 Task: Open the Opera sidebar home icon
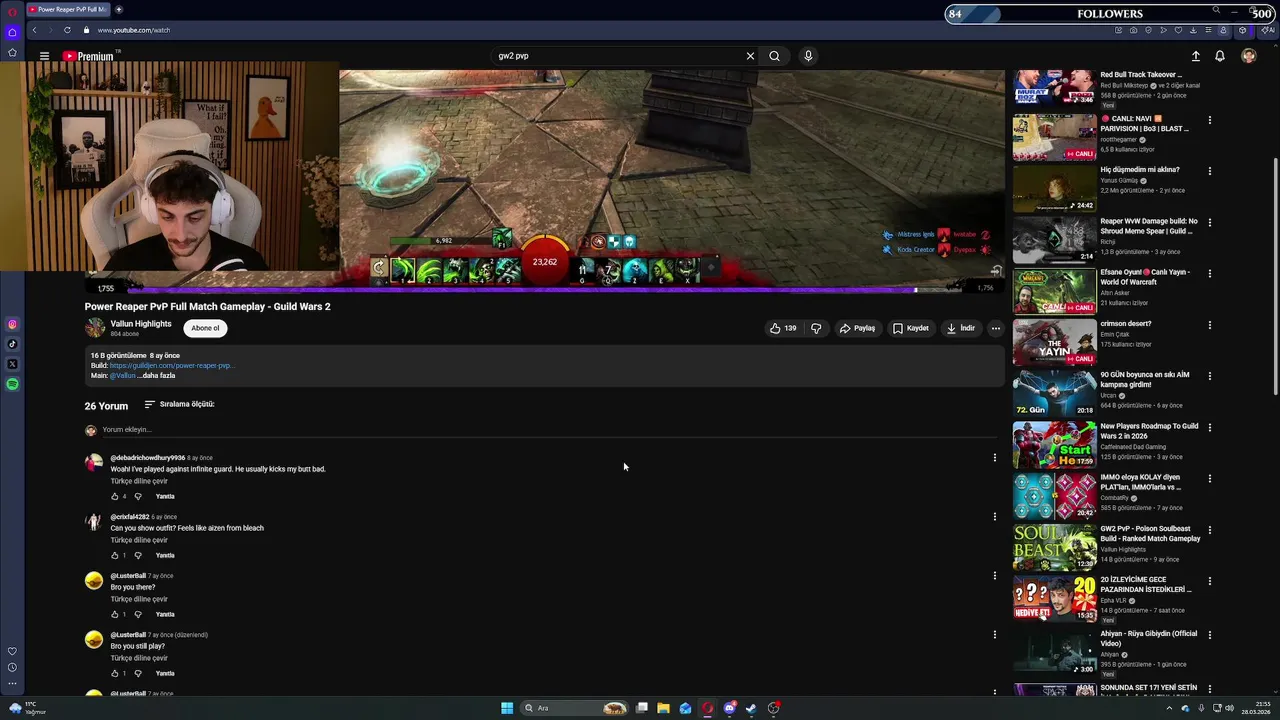(x=12, y=32)
